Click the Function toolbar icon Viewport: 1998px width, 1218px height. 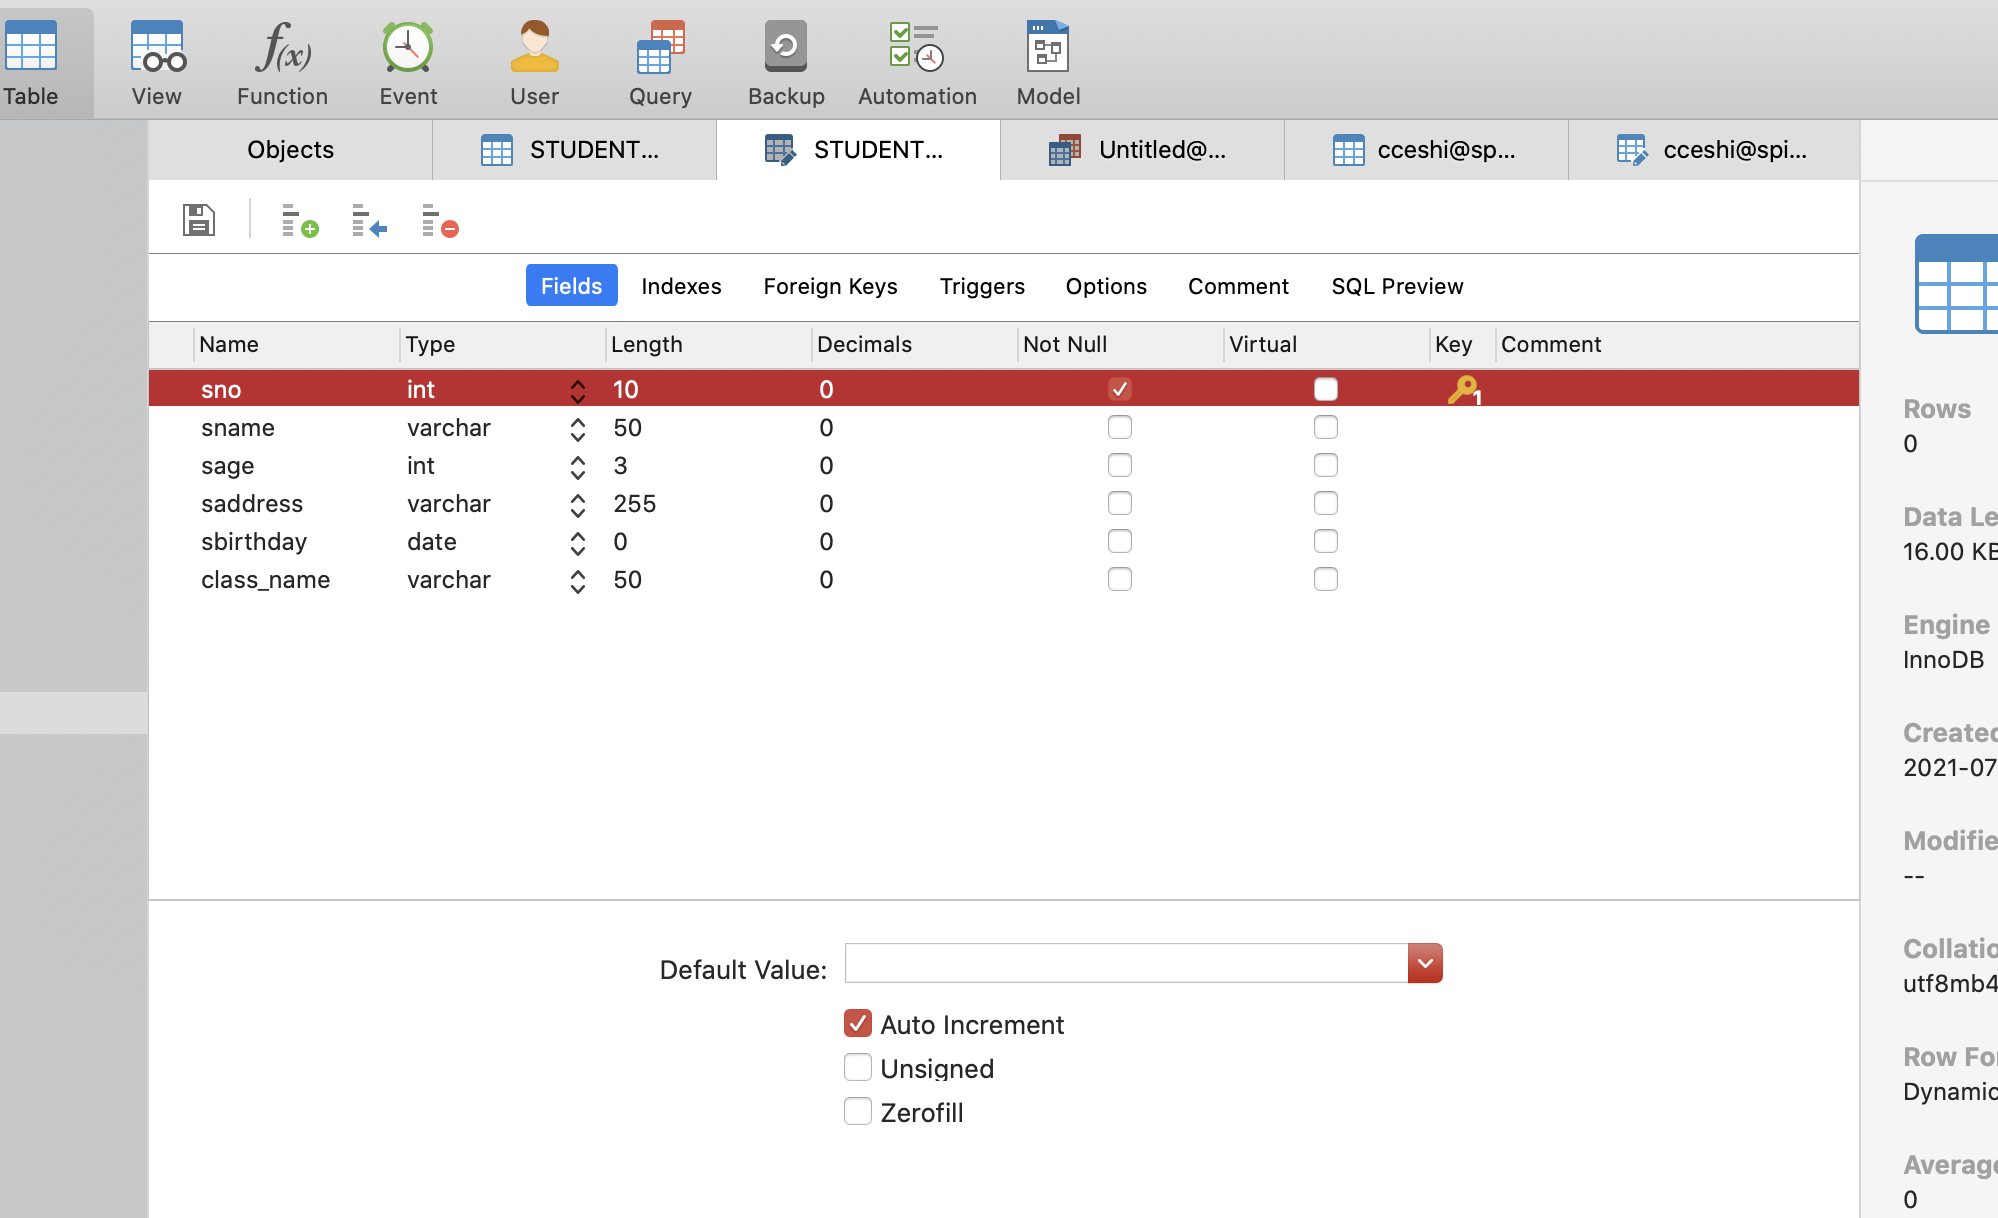tap(282, 62)
